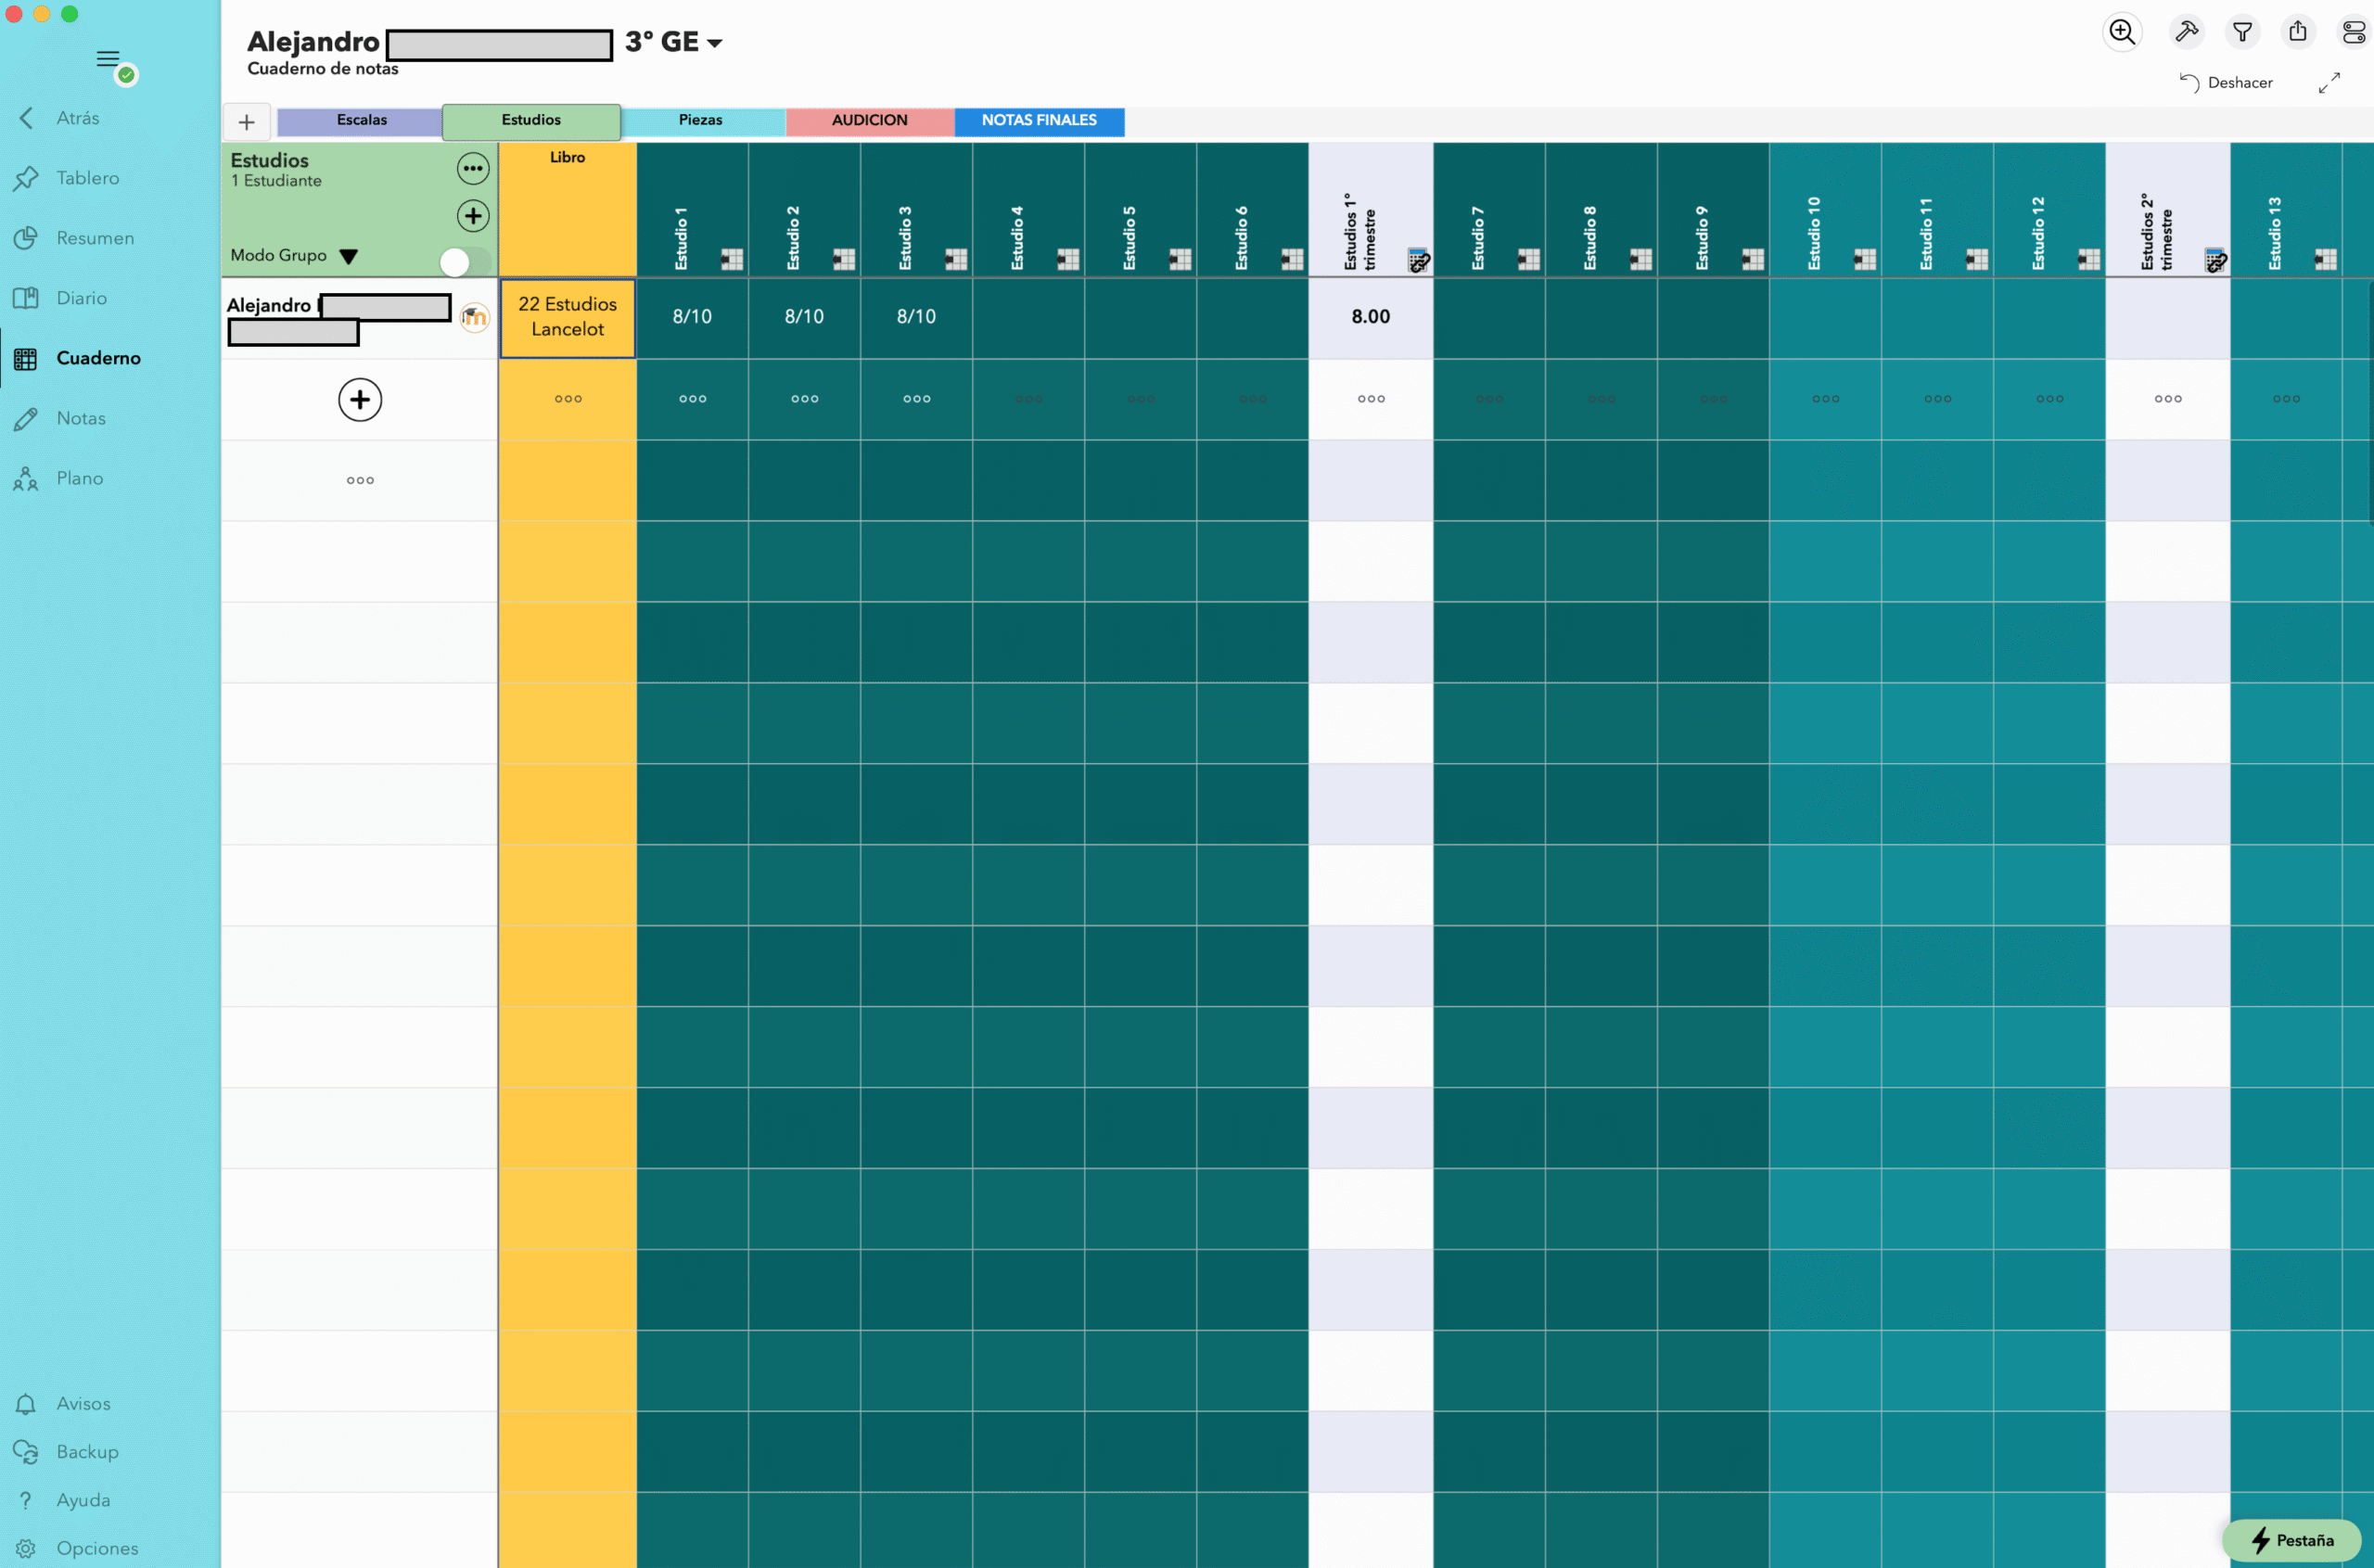The image size is (2374, 1568).
Task: Open Estudios tab options ellipsis menu
Action: [473, 168]
